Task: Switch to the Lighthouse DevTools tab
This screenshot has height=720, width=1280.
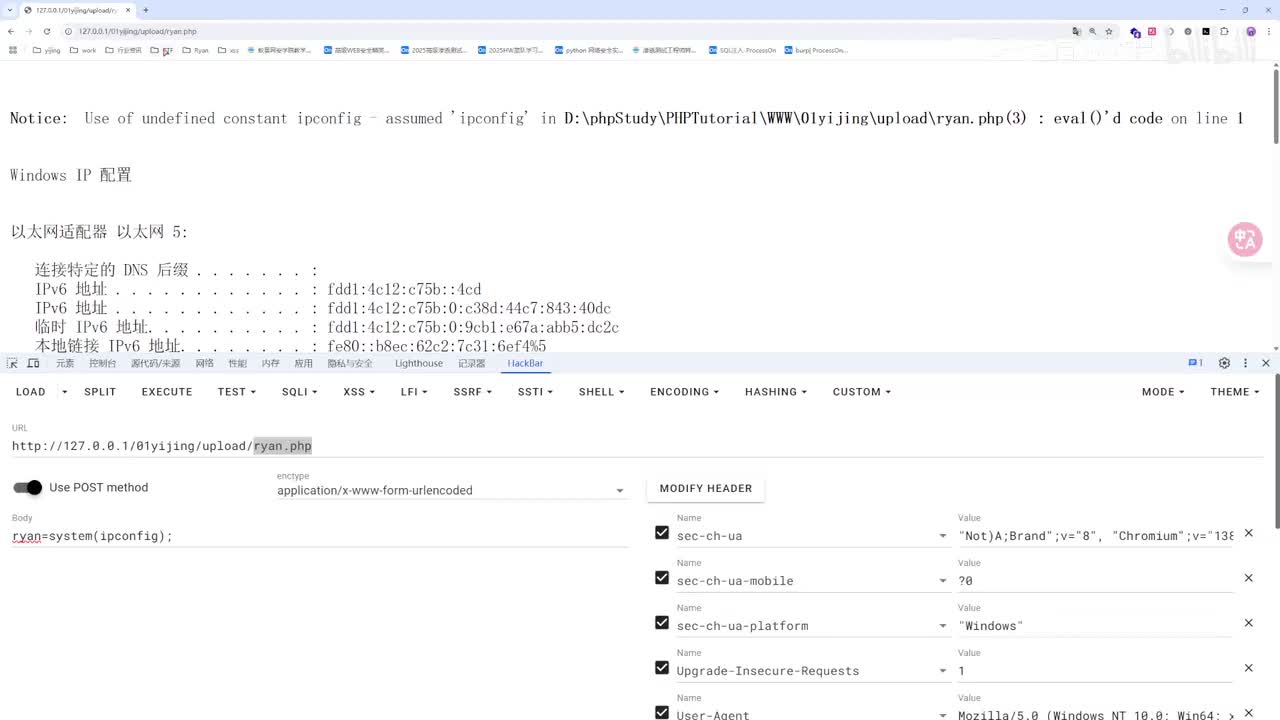Action: (x=418, y=363)
